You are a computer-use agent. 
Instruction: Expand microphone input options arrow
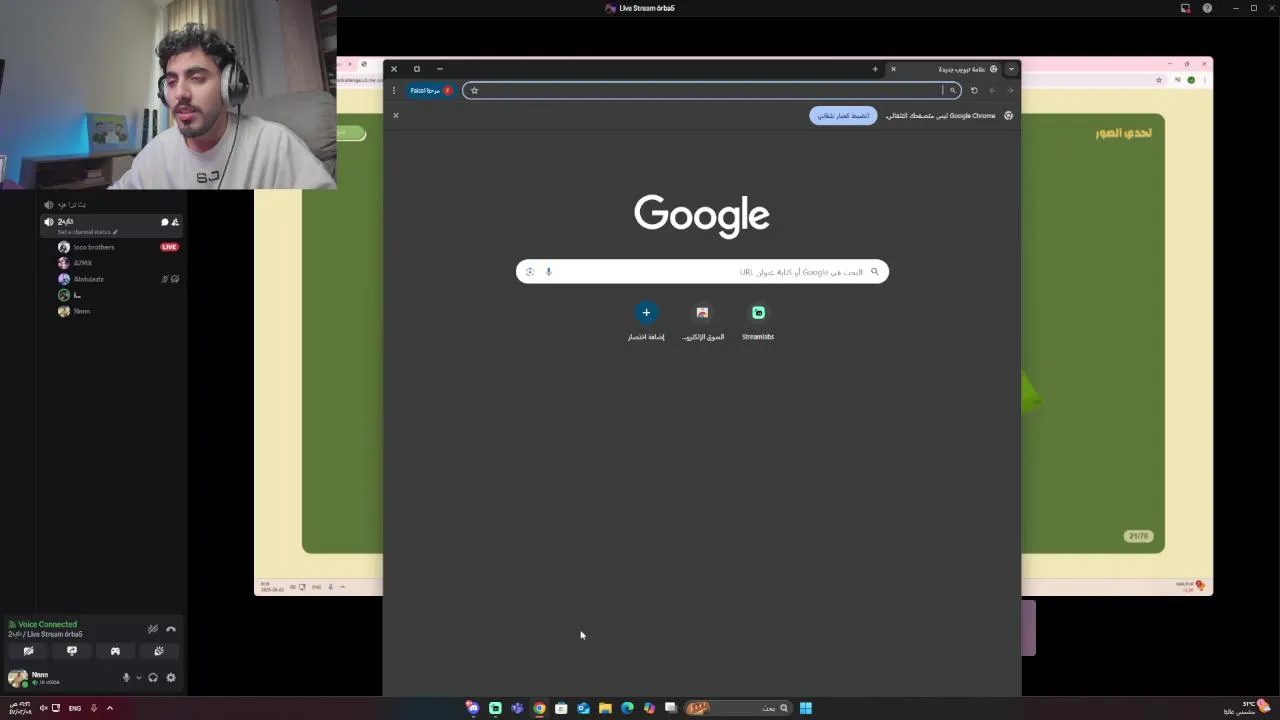[x=139, y=677]
